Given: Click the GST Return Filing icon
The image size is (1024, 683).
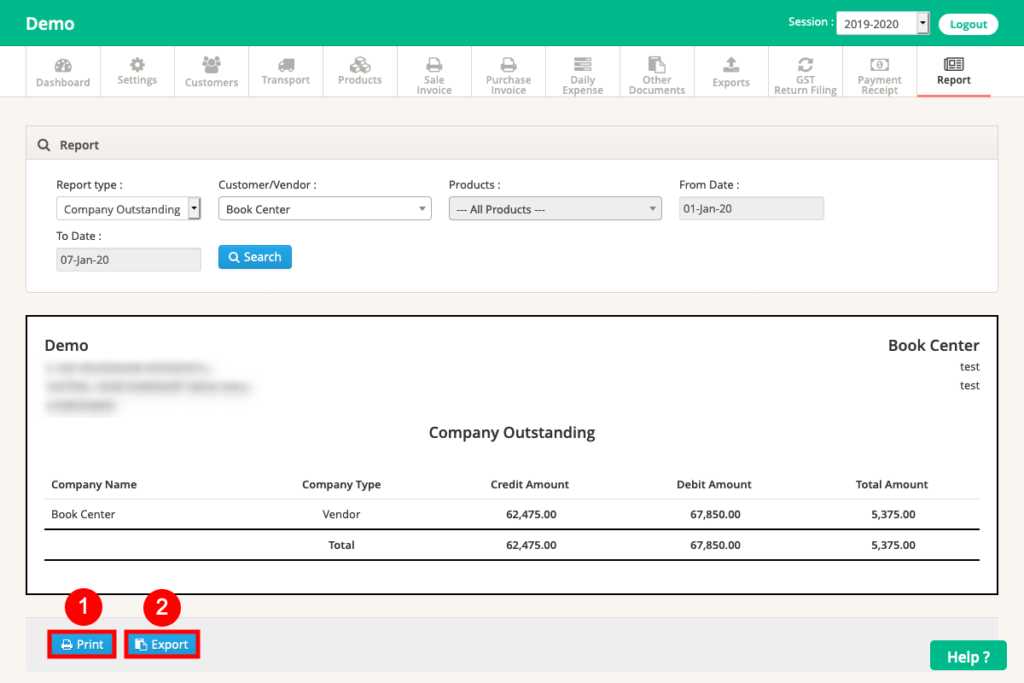Looking at the screenshot, I should (805, 70).
